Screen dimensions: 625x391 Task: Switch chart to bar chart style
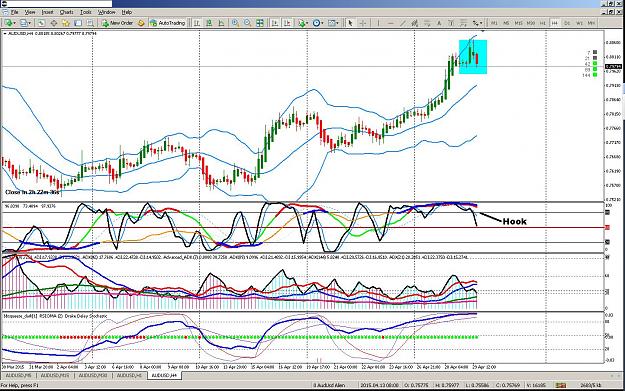tap(197, 23)
